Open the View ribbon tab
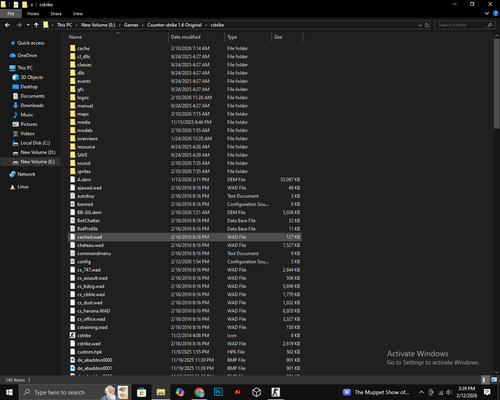Image resolution: width=500 pixels, height=400 pixels. (x=78, y=14)
